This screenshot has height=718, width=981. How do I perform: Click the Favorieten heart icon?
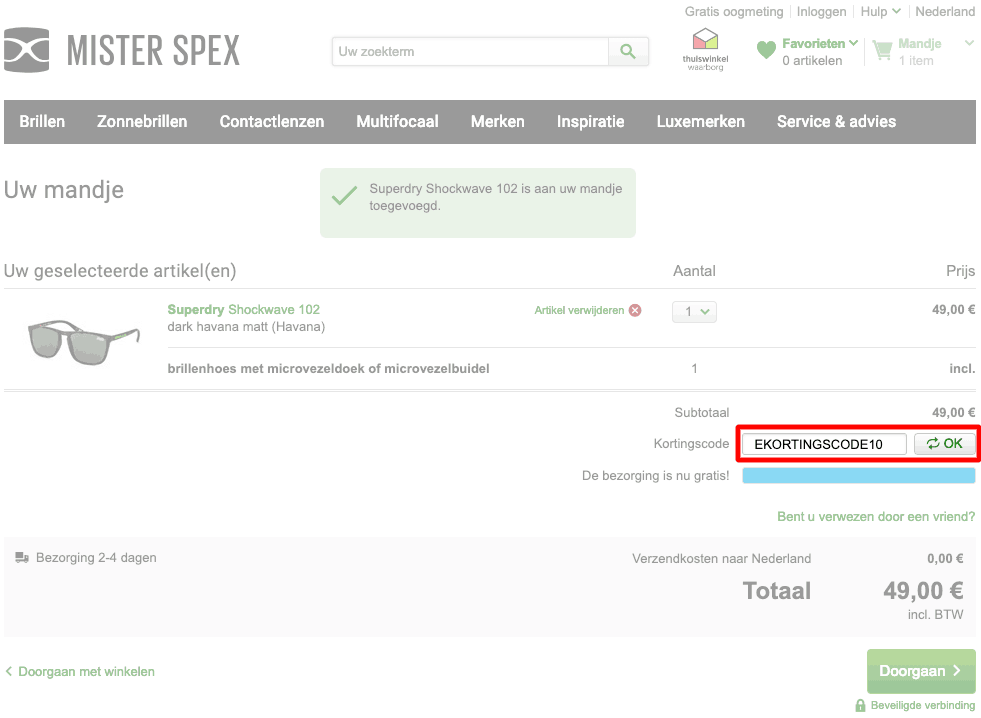(x=766, y=50)
